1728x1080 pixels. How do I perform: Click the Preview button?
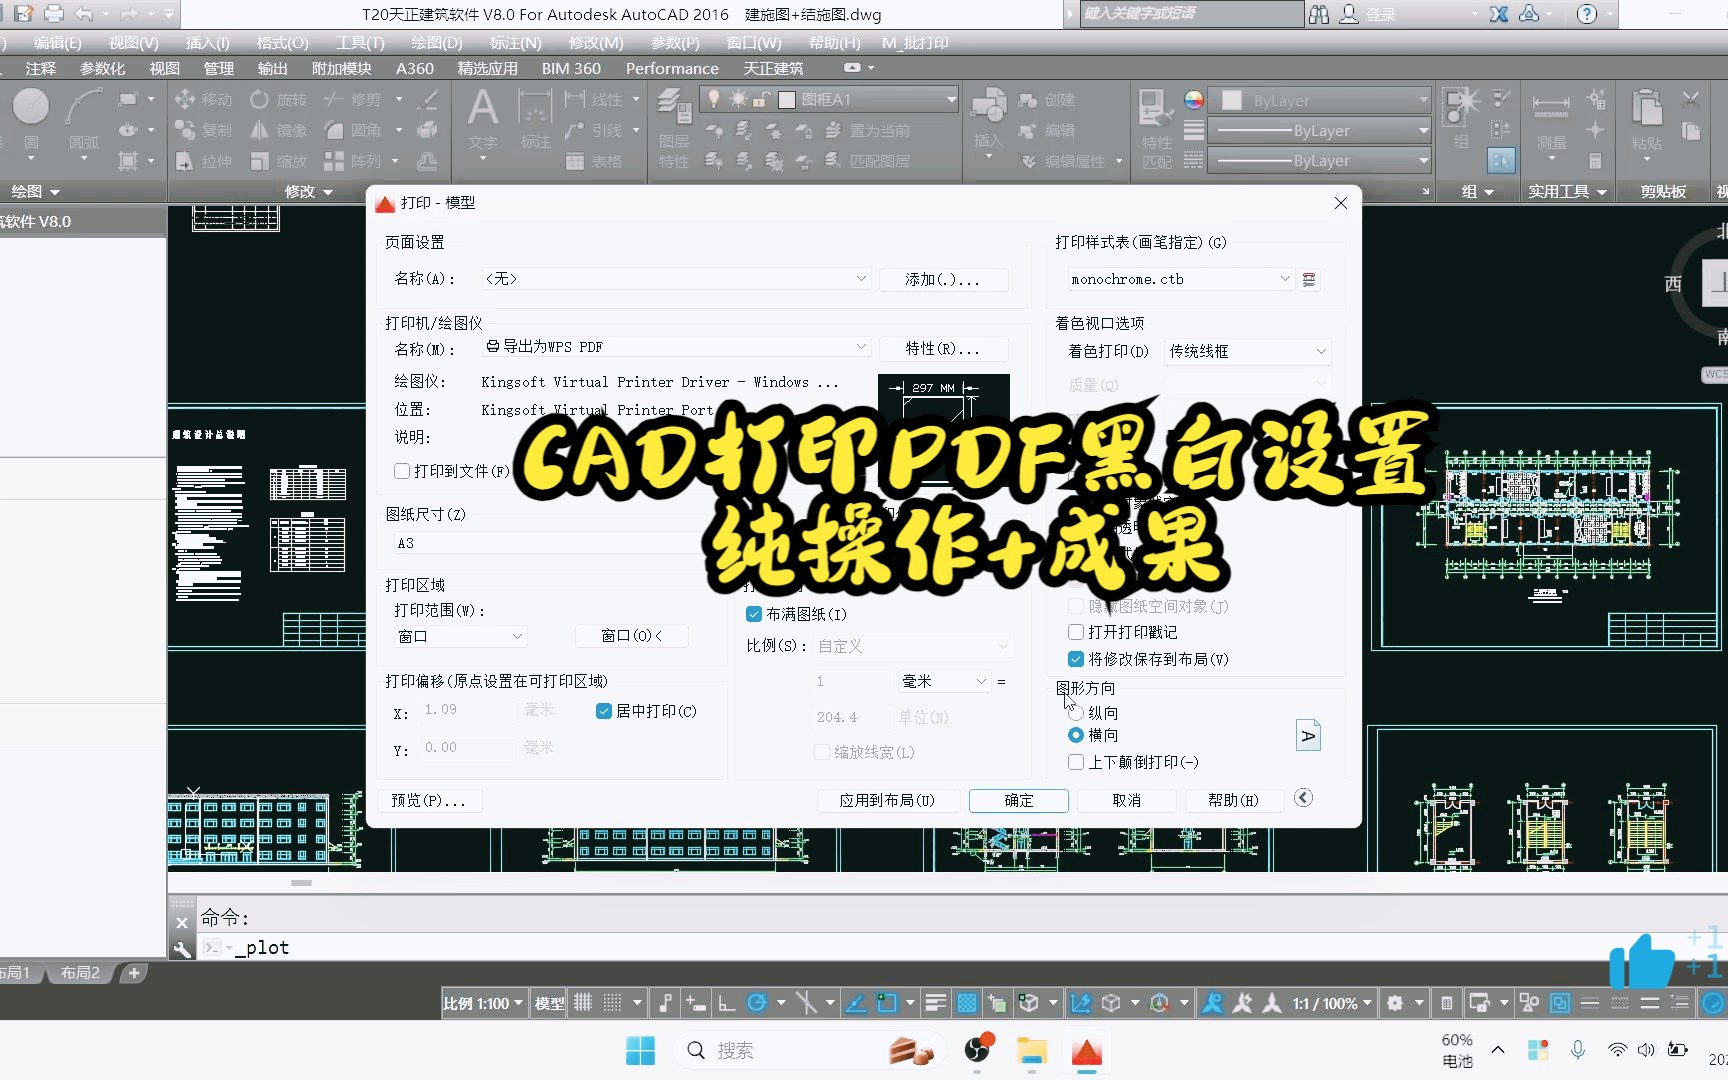[x=428, y=801]
